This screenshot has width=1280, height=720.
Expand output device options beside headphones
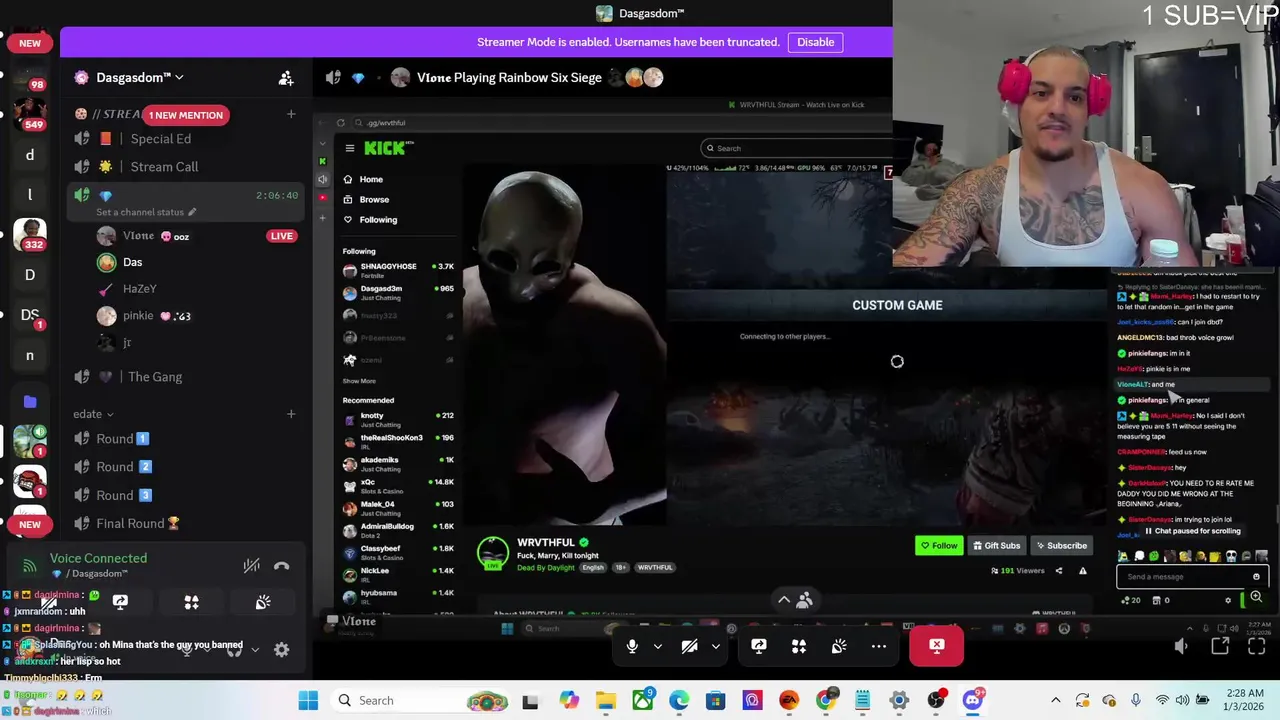point(255,650)
